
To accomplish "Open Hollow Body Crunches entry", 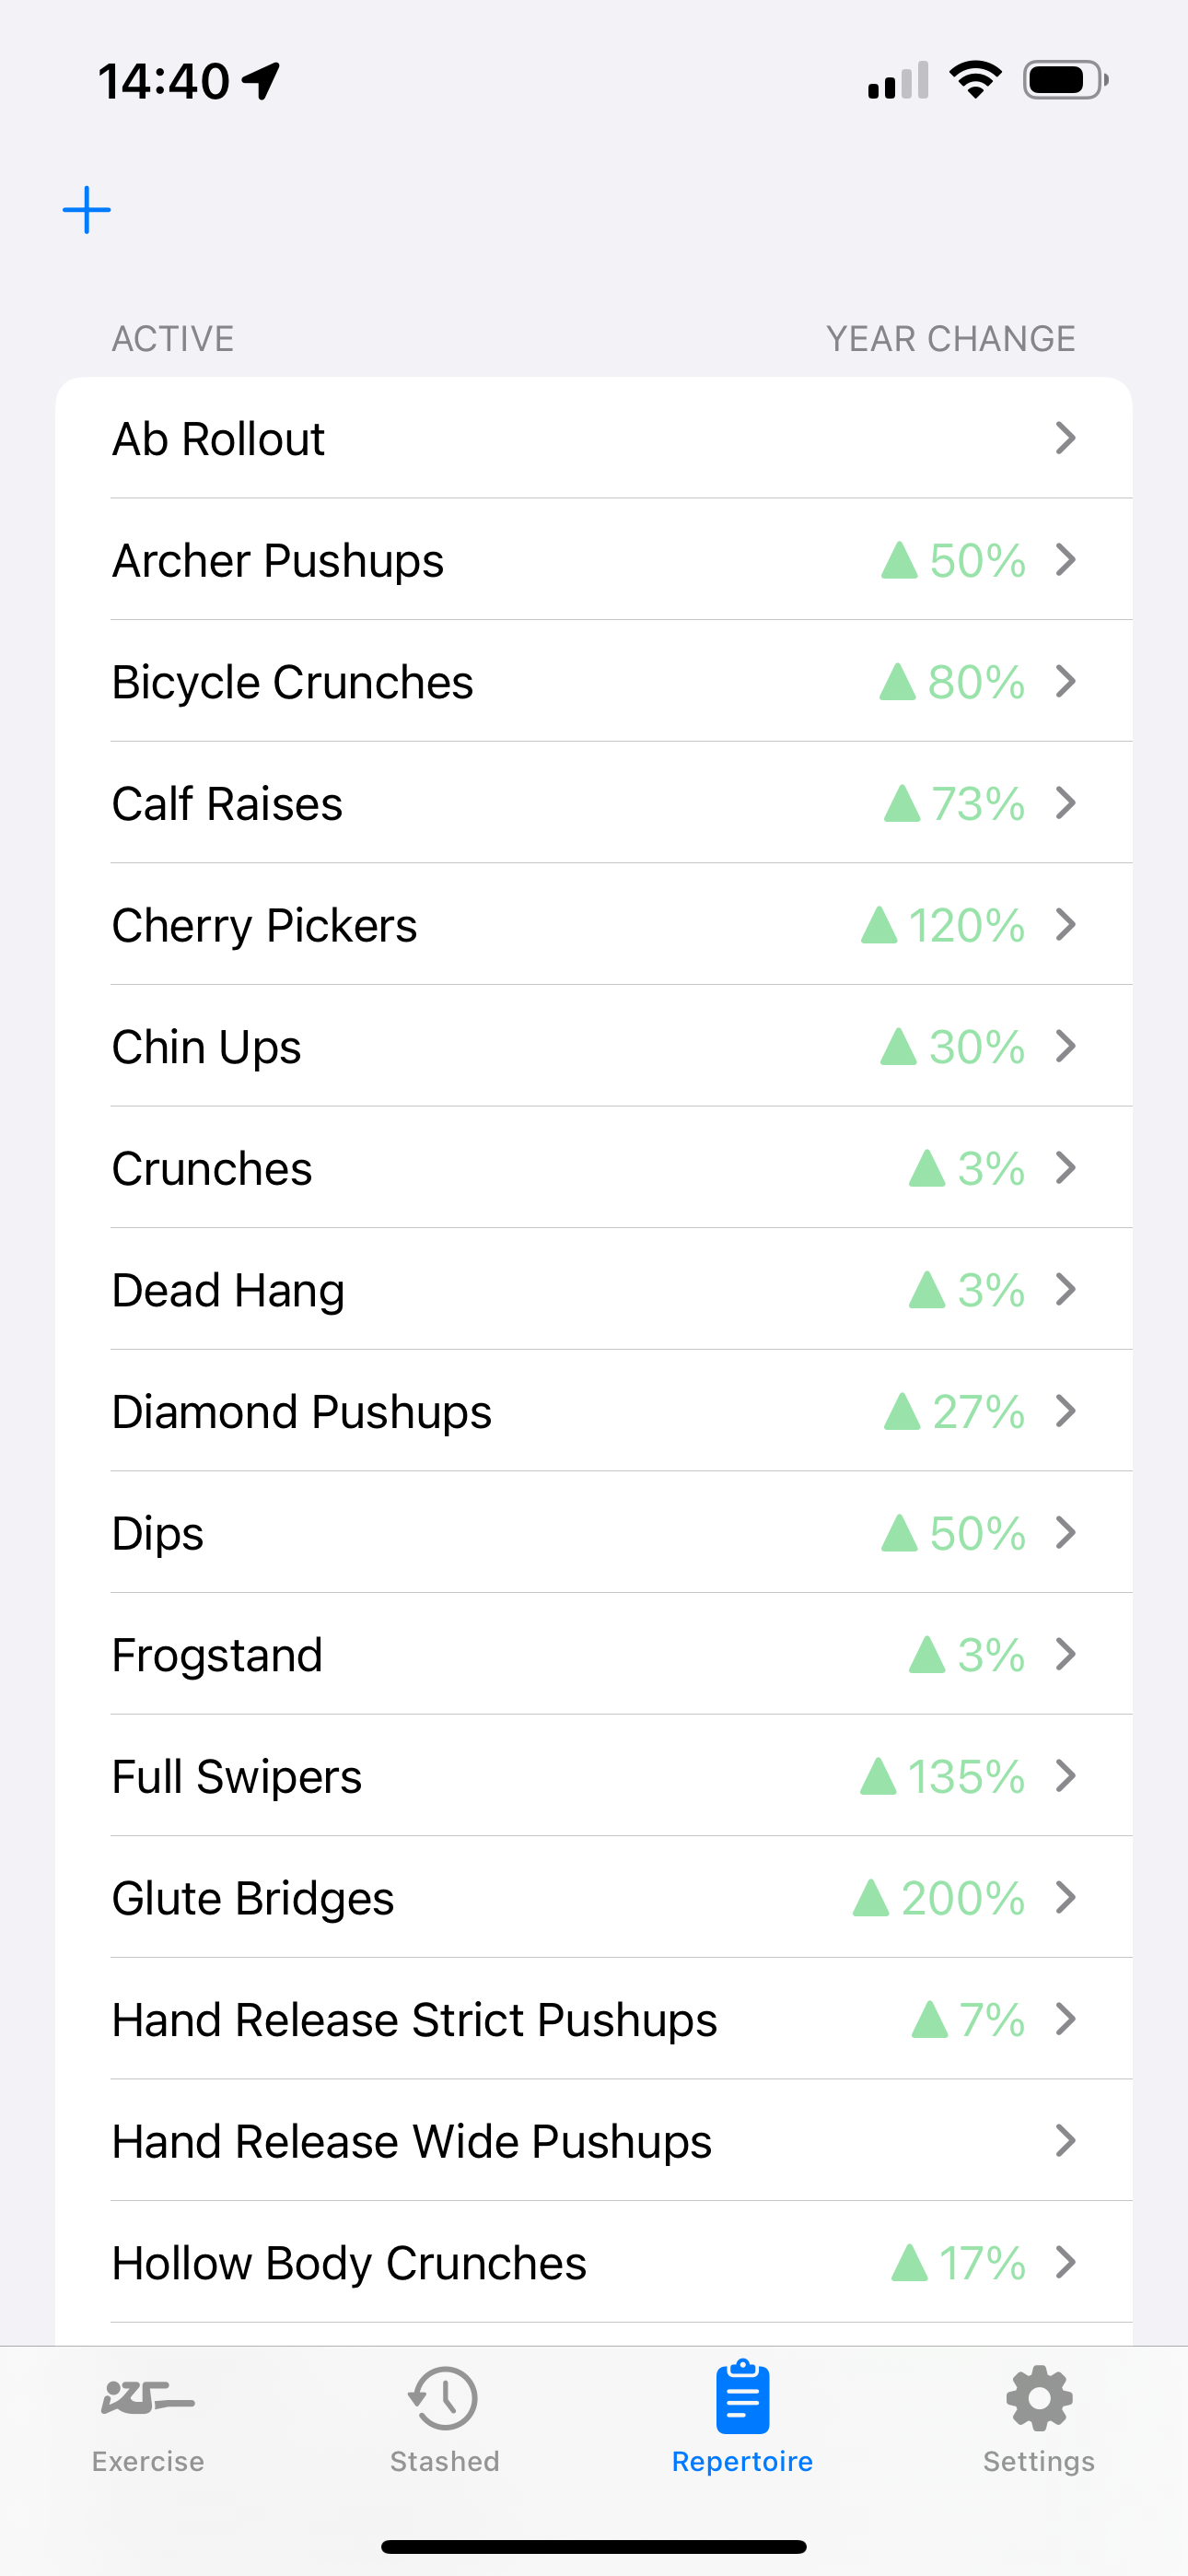I will click(x=594, y=2262).
